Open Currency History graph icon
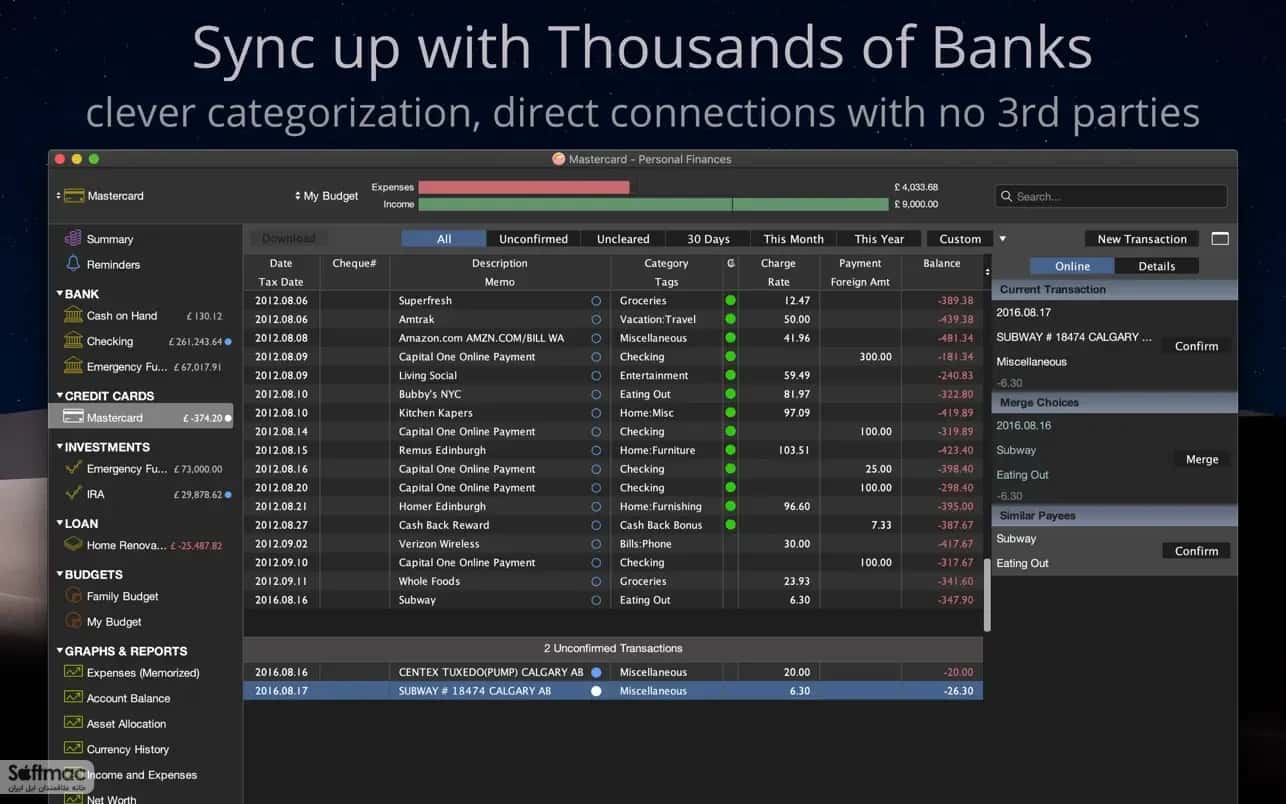Viewport: 1286px width, 804px height. click(x=73, y=748)
